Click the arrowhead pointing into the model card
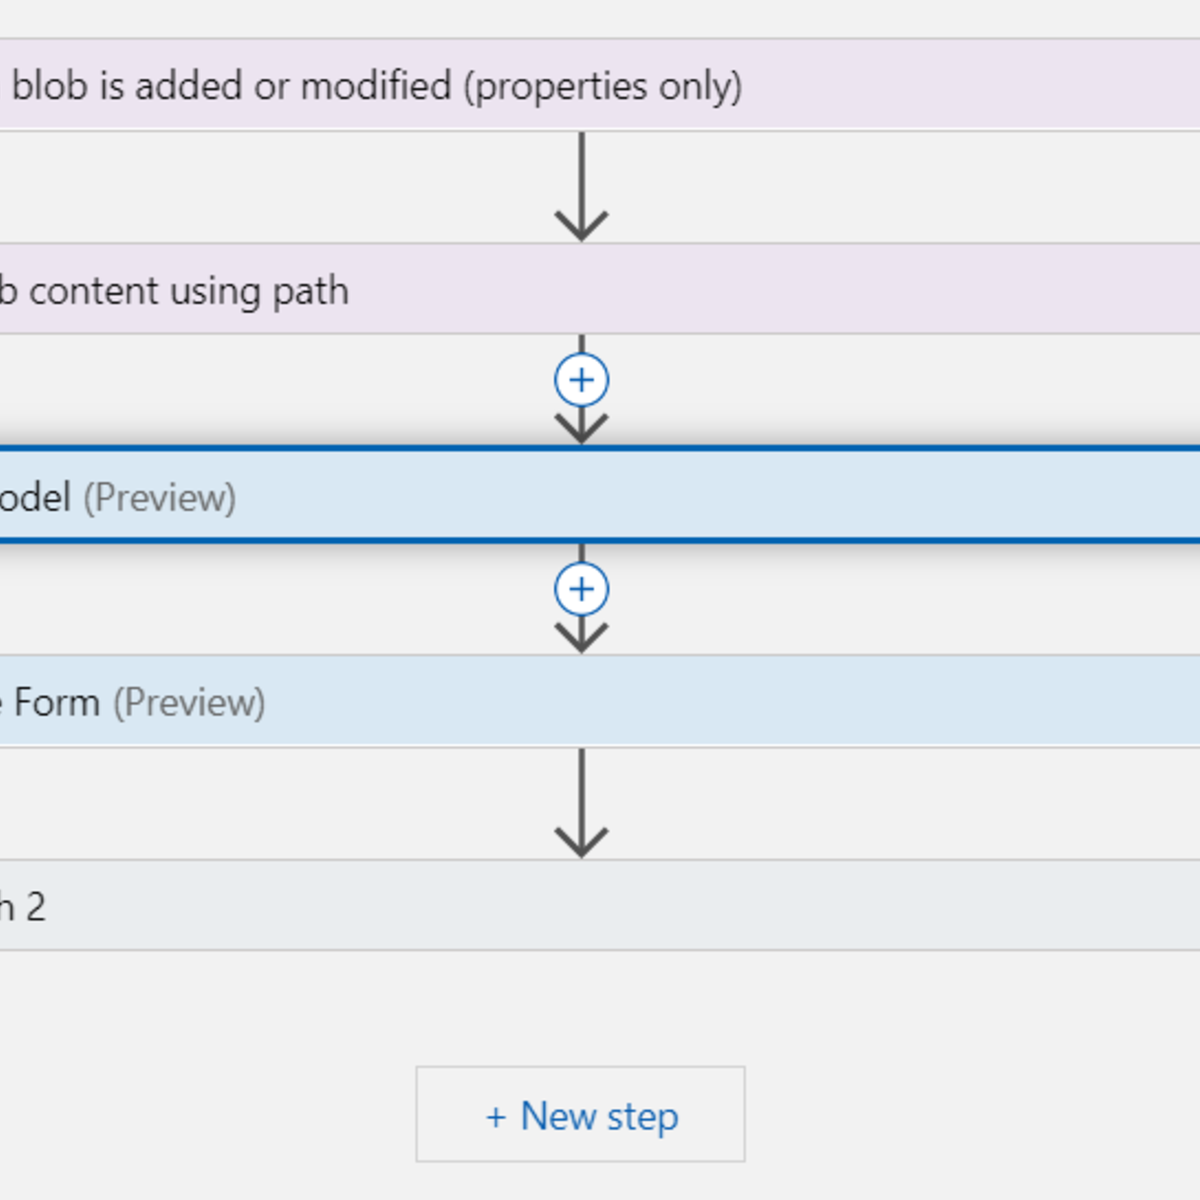Image resolution: width=1200 pixels, height=1200 pixels. point(581,429)
